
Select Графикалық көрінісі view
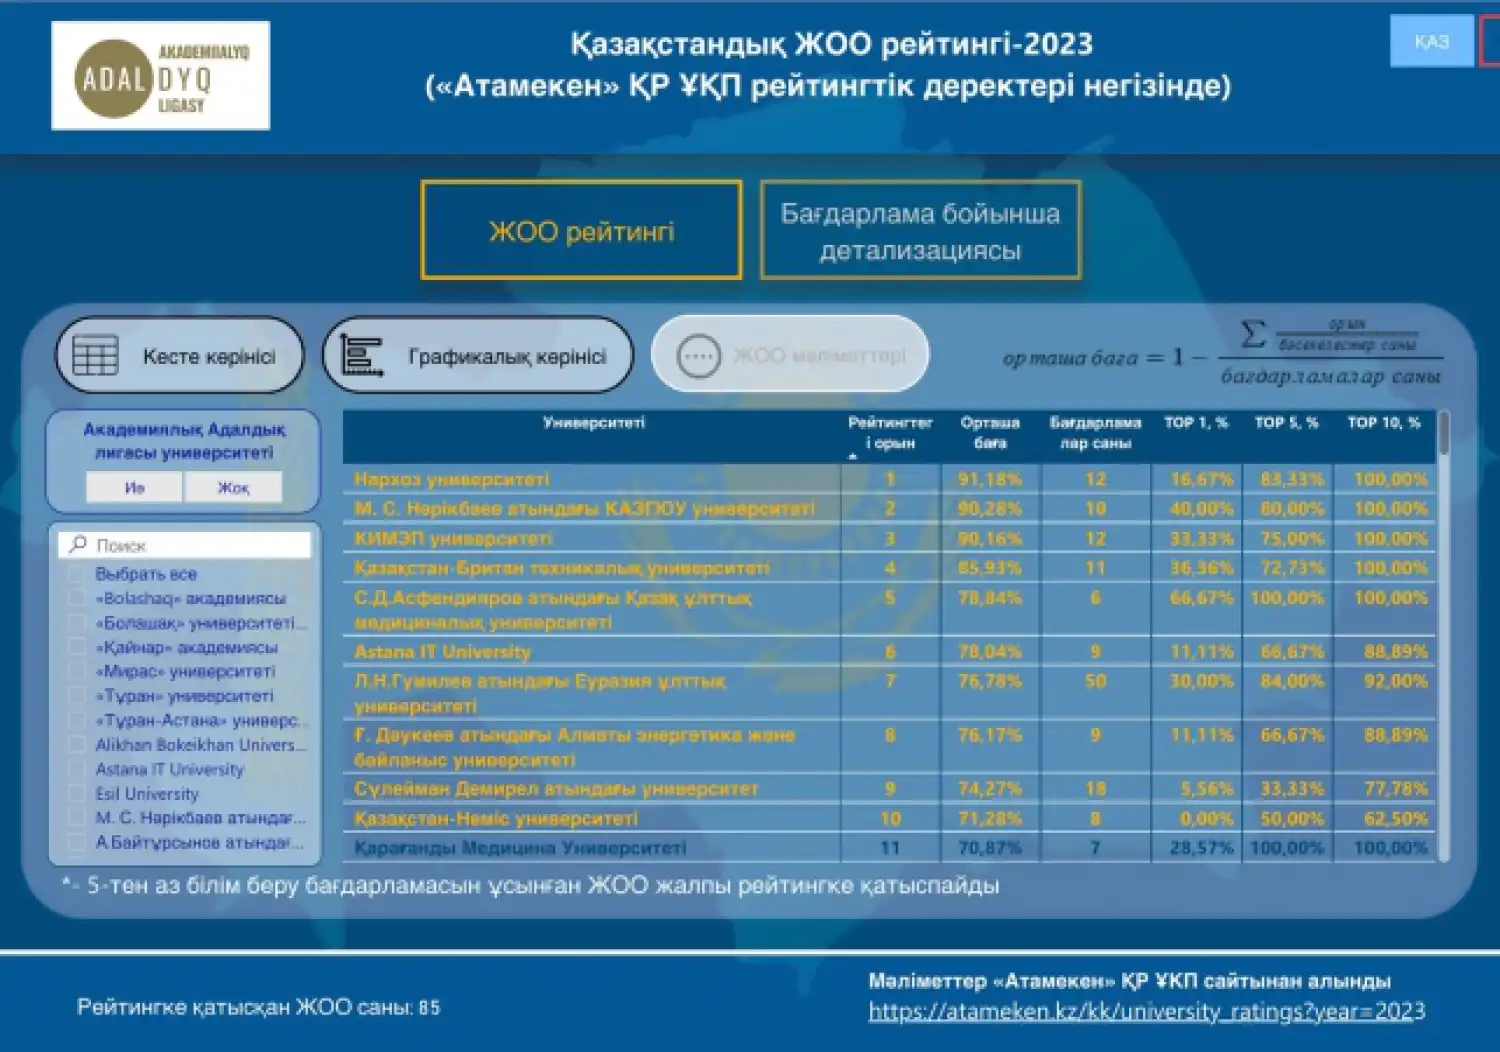[478, 356]
